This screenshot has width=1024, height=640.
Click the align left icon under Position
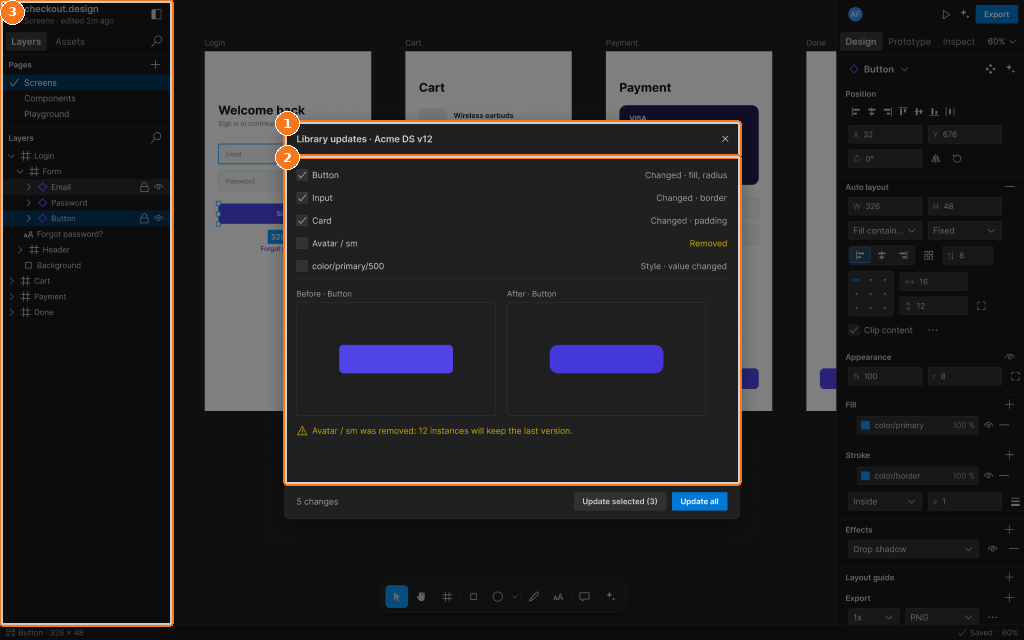(x=856, y=112)
